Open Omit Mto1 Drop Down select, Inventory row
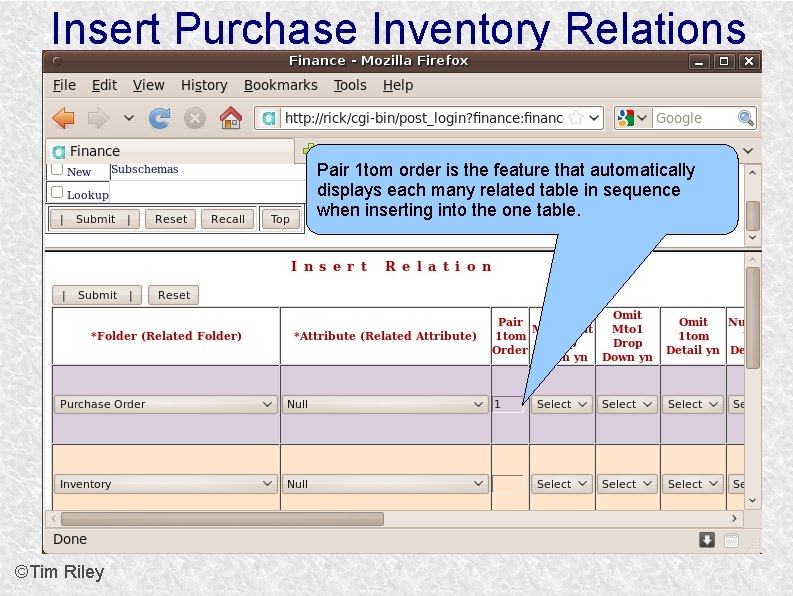The width and height of the screenshot is (793, 596). (x=627, y=484)
